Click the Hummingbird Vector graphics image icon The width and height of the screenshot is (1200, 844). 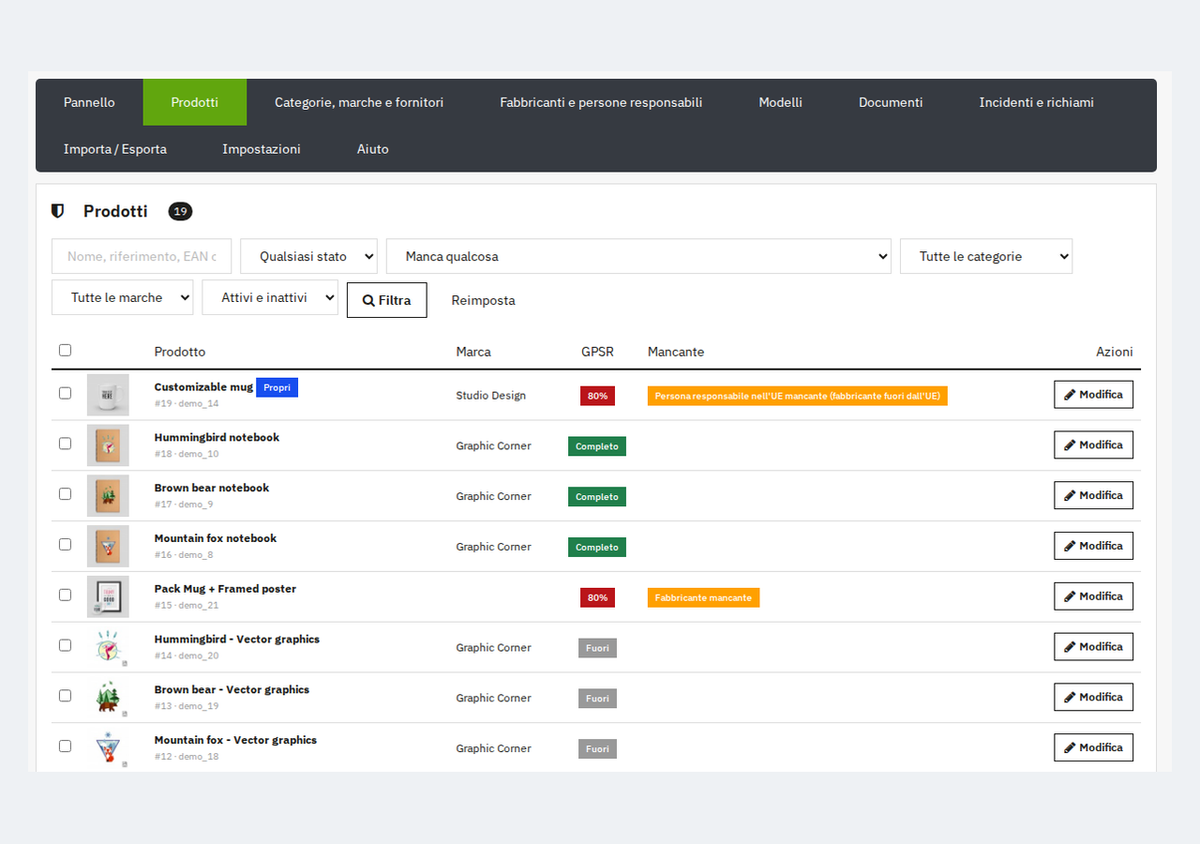[x=108, y=647]
